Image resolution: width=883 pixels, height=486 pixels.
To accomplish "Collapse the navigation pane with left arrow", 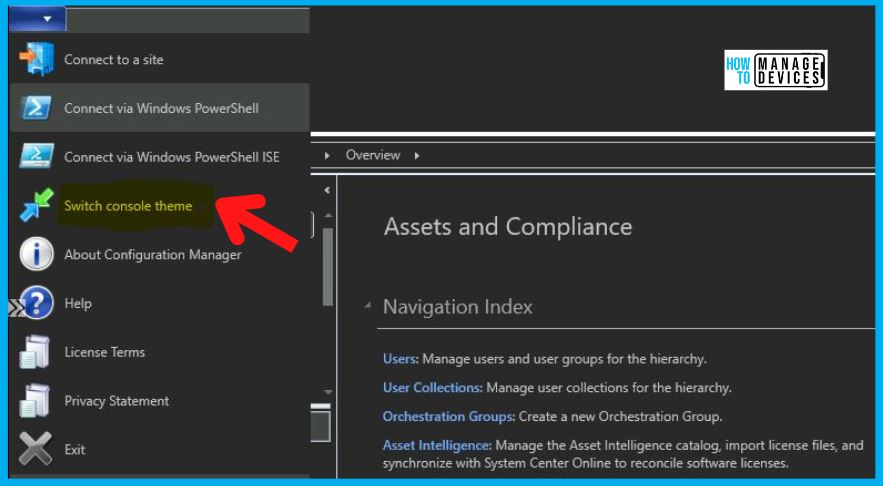I will 327,190.
